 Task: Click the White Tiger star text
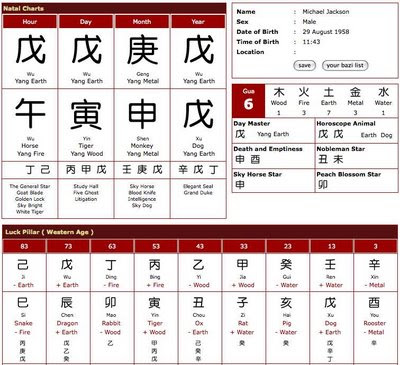pos(30,212)
